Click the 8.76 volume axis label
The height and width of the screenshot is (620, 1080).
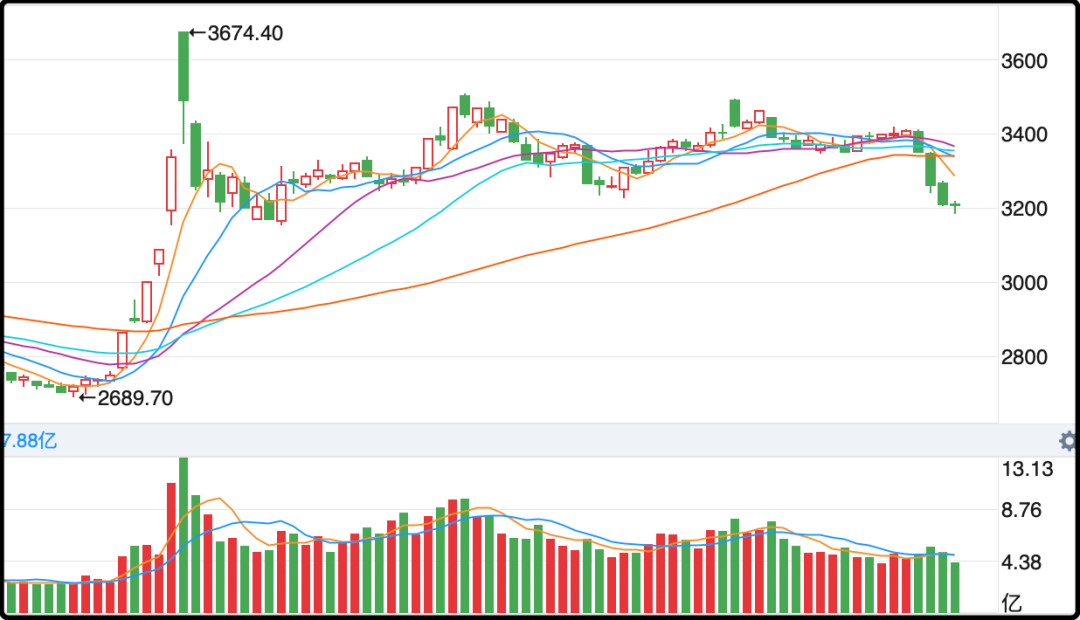point(1024,511)
